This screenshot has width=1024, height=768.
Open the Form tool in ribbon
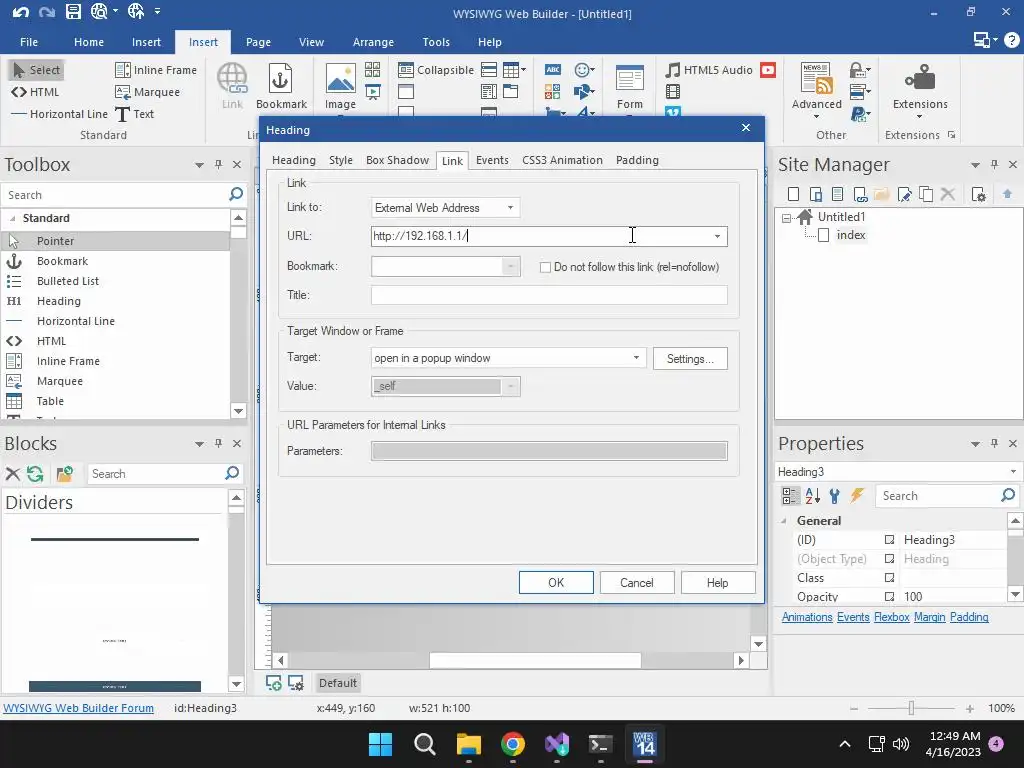coord(630,86)
